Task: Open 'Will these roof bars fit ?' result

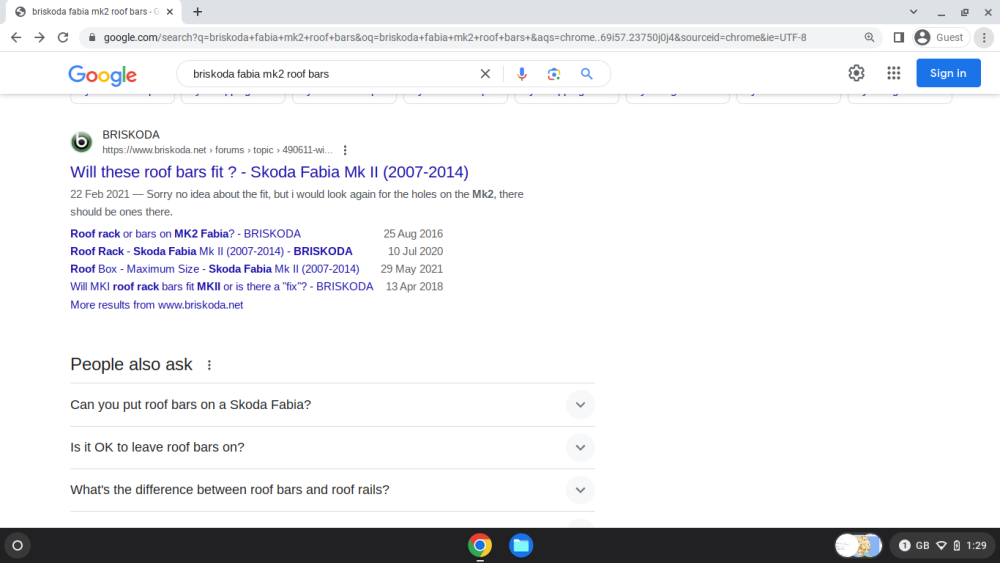Action: pyautogui.click(x=269, y=172)
